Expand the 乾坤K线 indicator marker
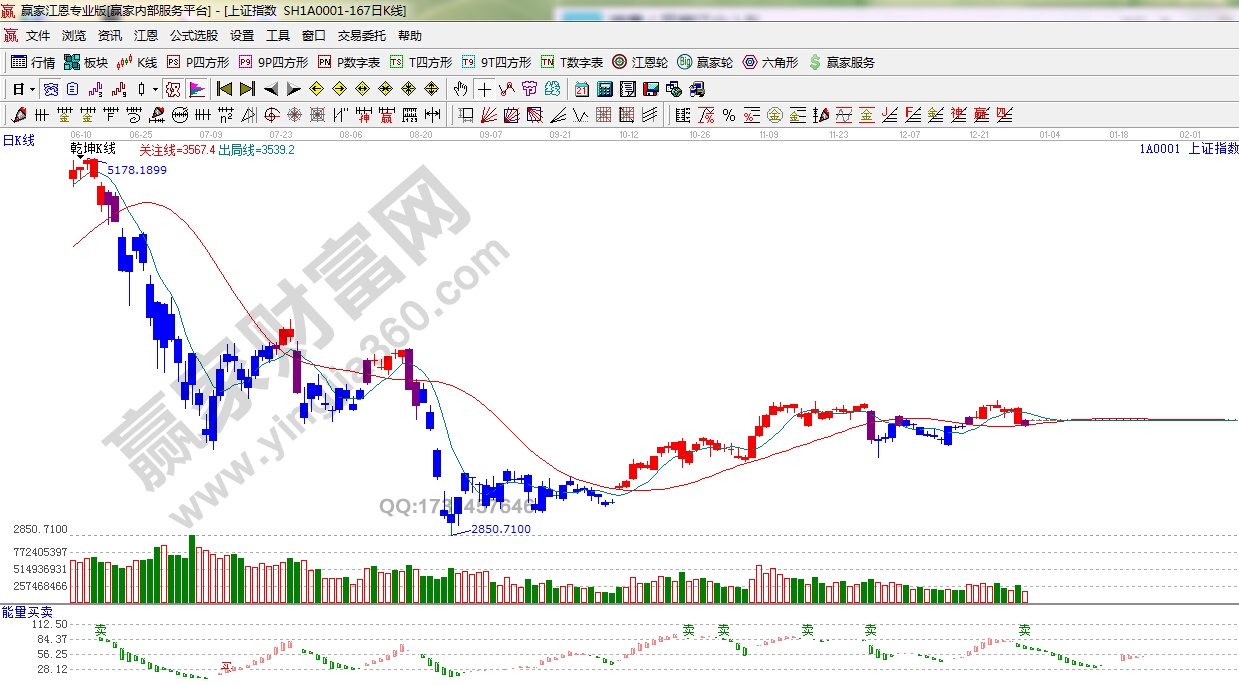Image resolution: width=1239 pixels, height=685 pixels. [79, 157]
